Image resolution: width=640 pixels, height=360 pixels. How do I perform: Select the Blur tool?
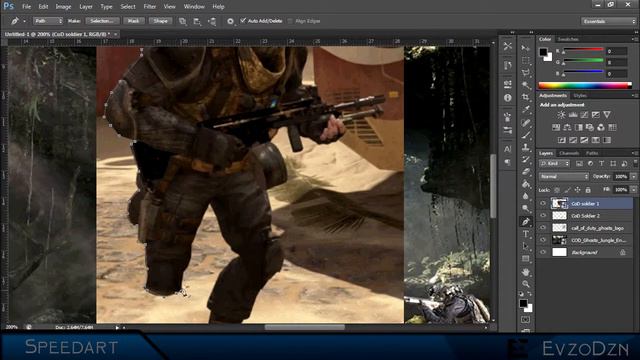point(526,196)
